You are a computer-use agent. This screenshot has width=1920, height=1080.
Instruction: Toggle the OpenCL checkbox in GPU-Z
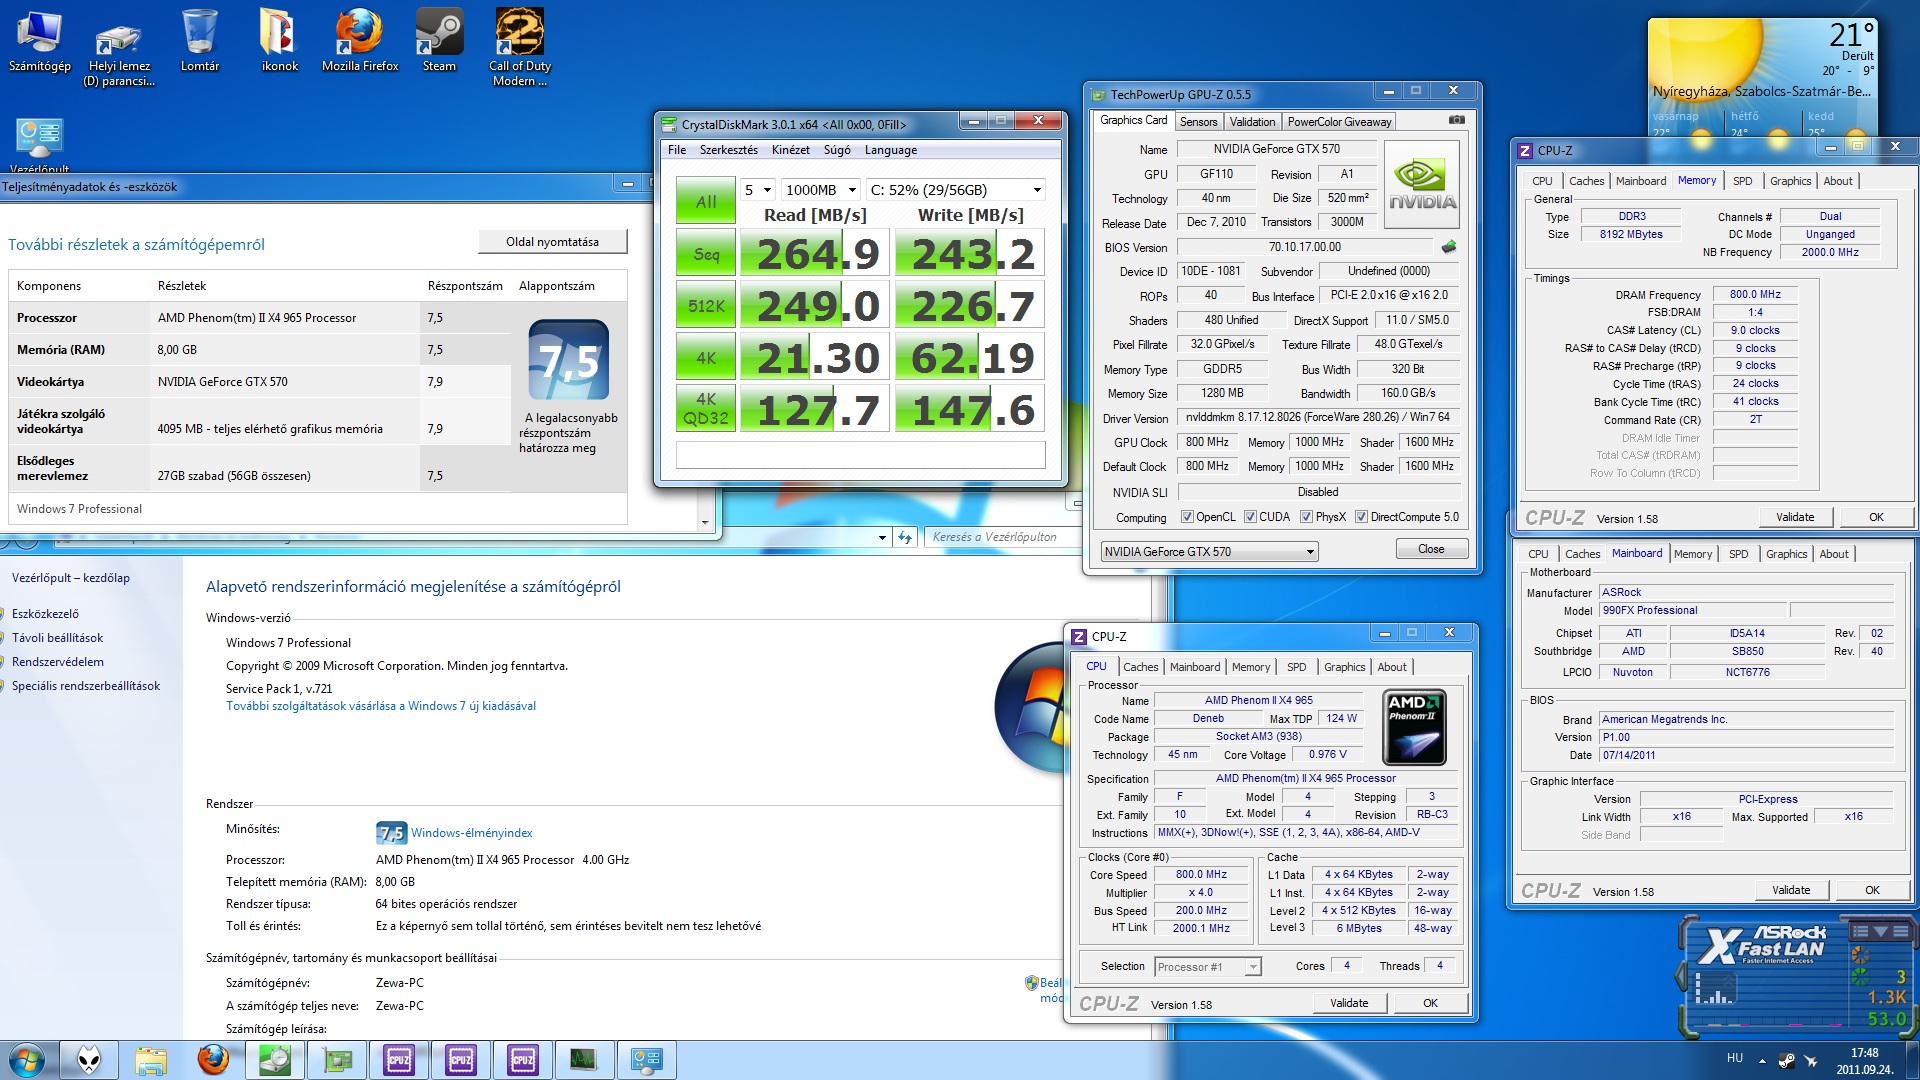(x=1187, y=517)
